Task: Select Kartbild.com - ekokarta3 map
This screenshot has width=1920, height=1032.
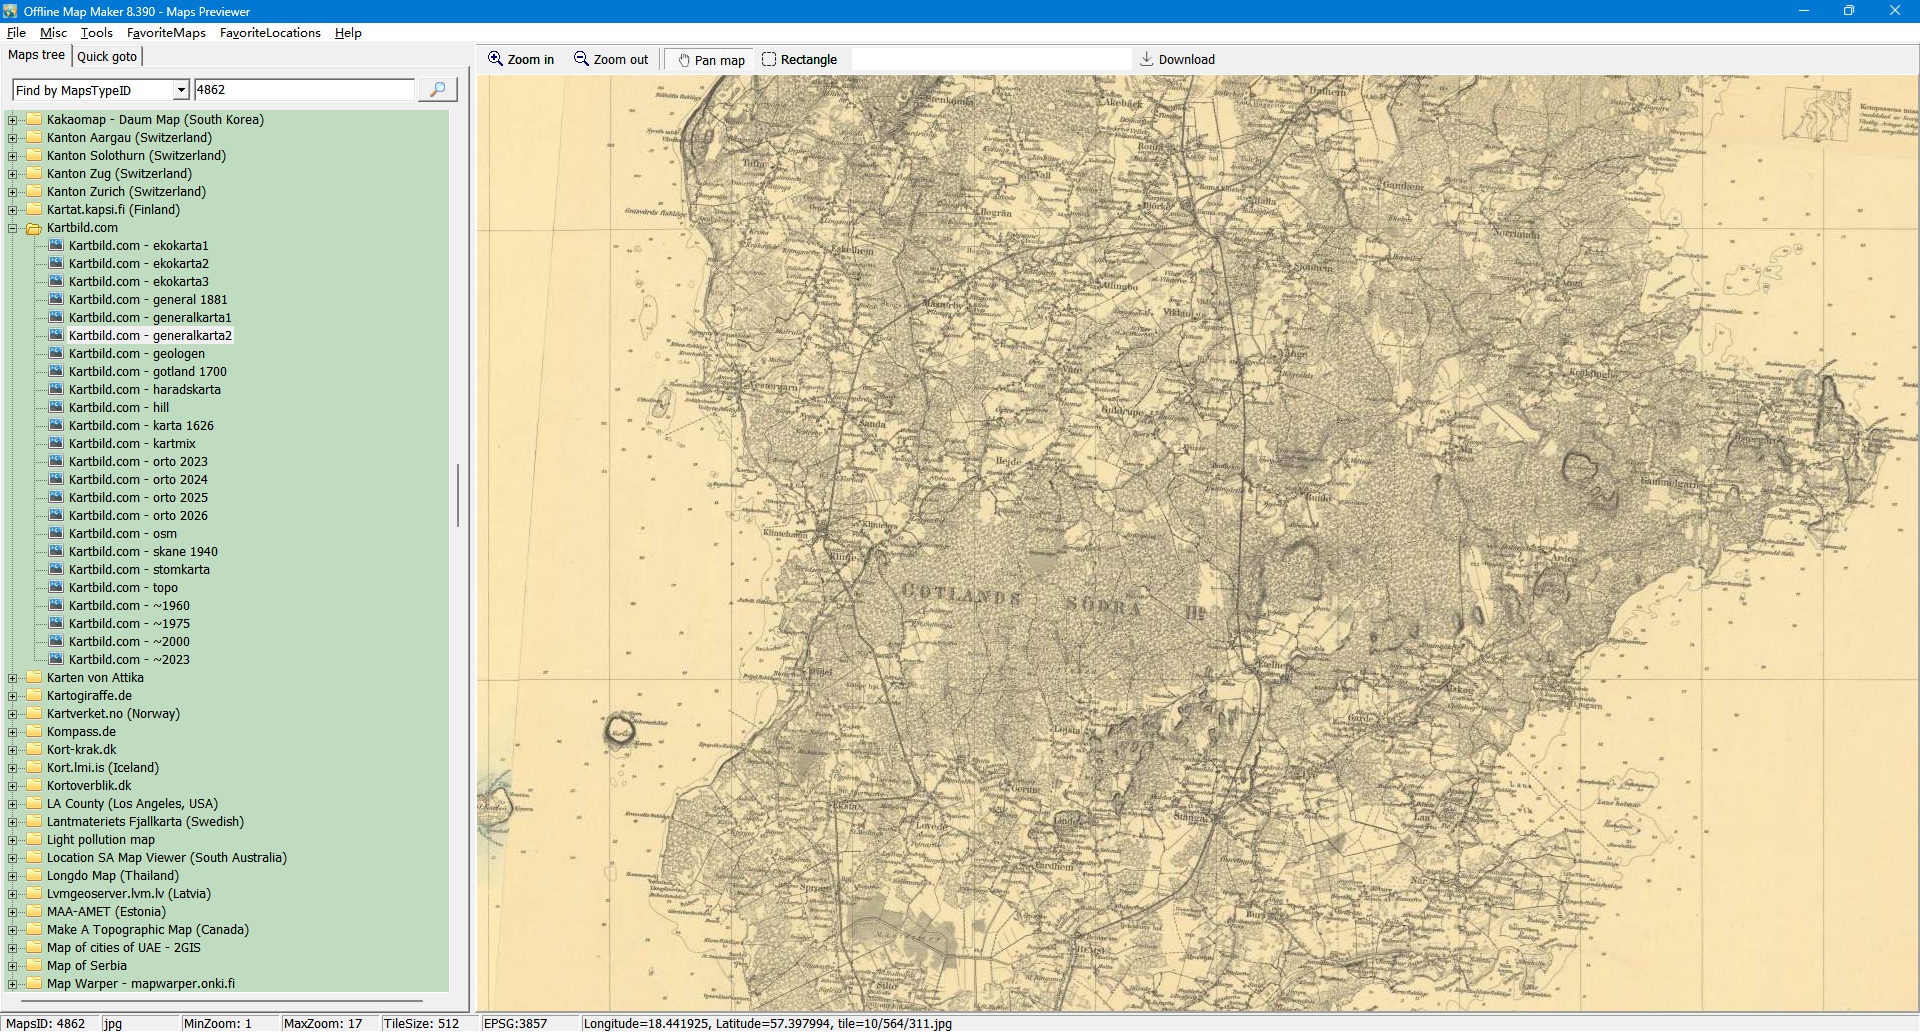Action: click(139, 282)
